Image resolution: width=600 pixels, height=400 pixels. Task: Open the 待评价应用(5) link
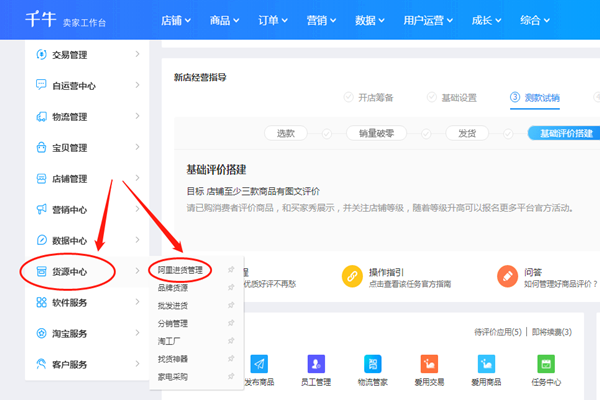(497, 332)
